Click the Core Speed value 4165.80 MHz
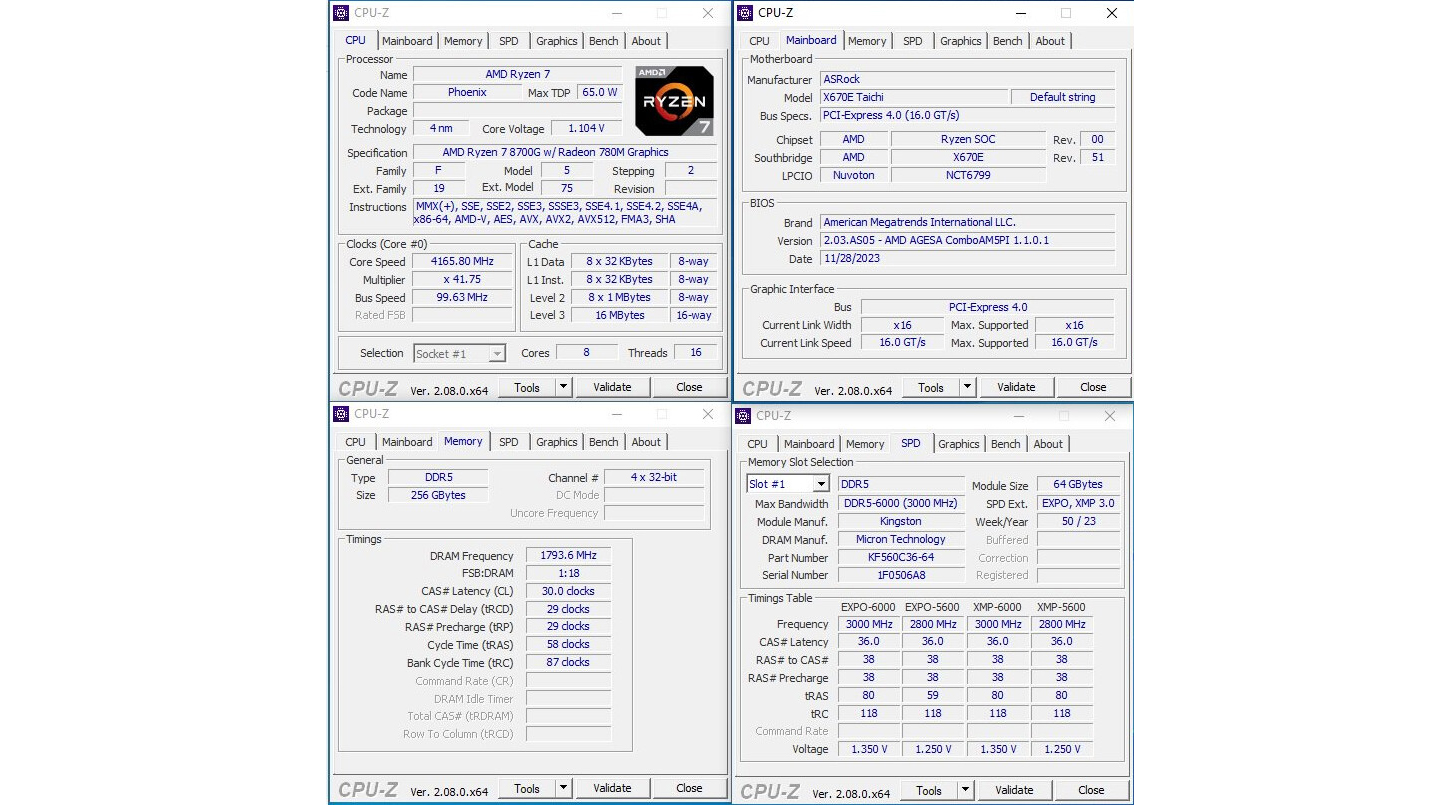Image resolution: width=1438 pixels, height=805 pixels. [462, 262]
